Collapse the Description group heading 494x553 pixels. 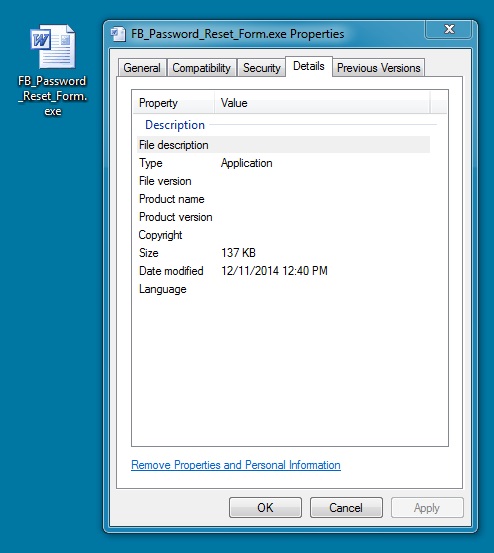point(175,125)
